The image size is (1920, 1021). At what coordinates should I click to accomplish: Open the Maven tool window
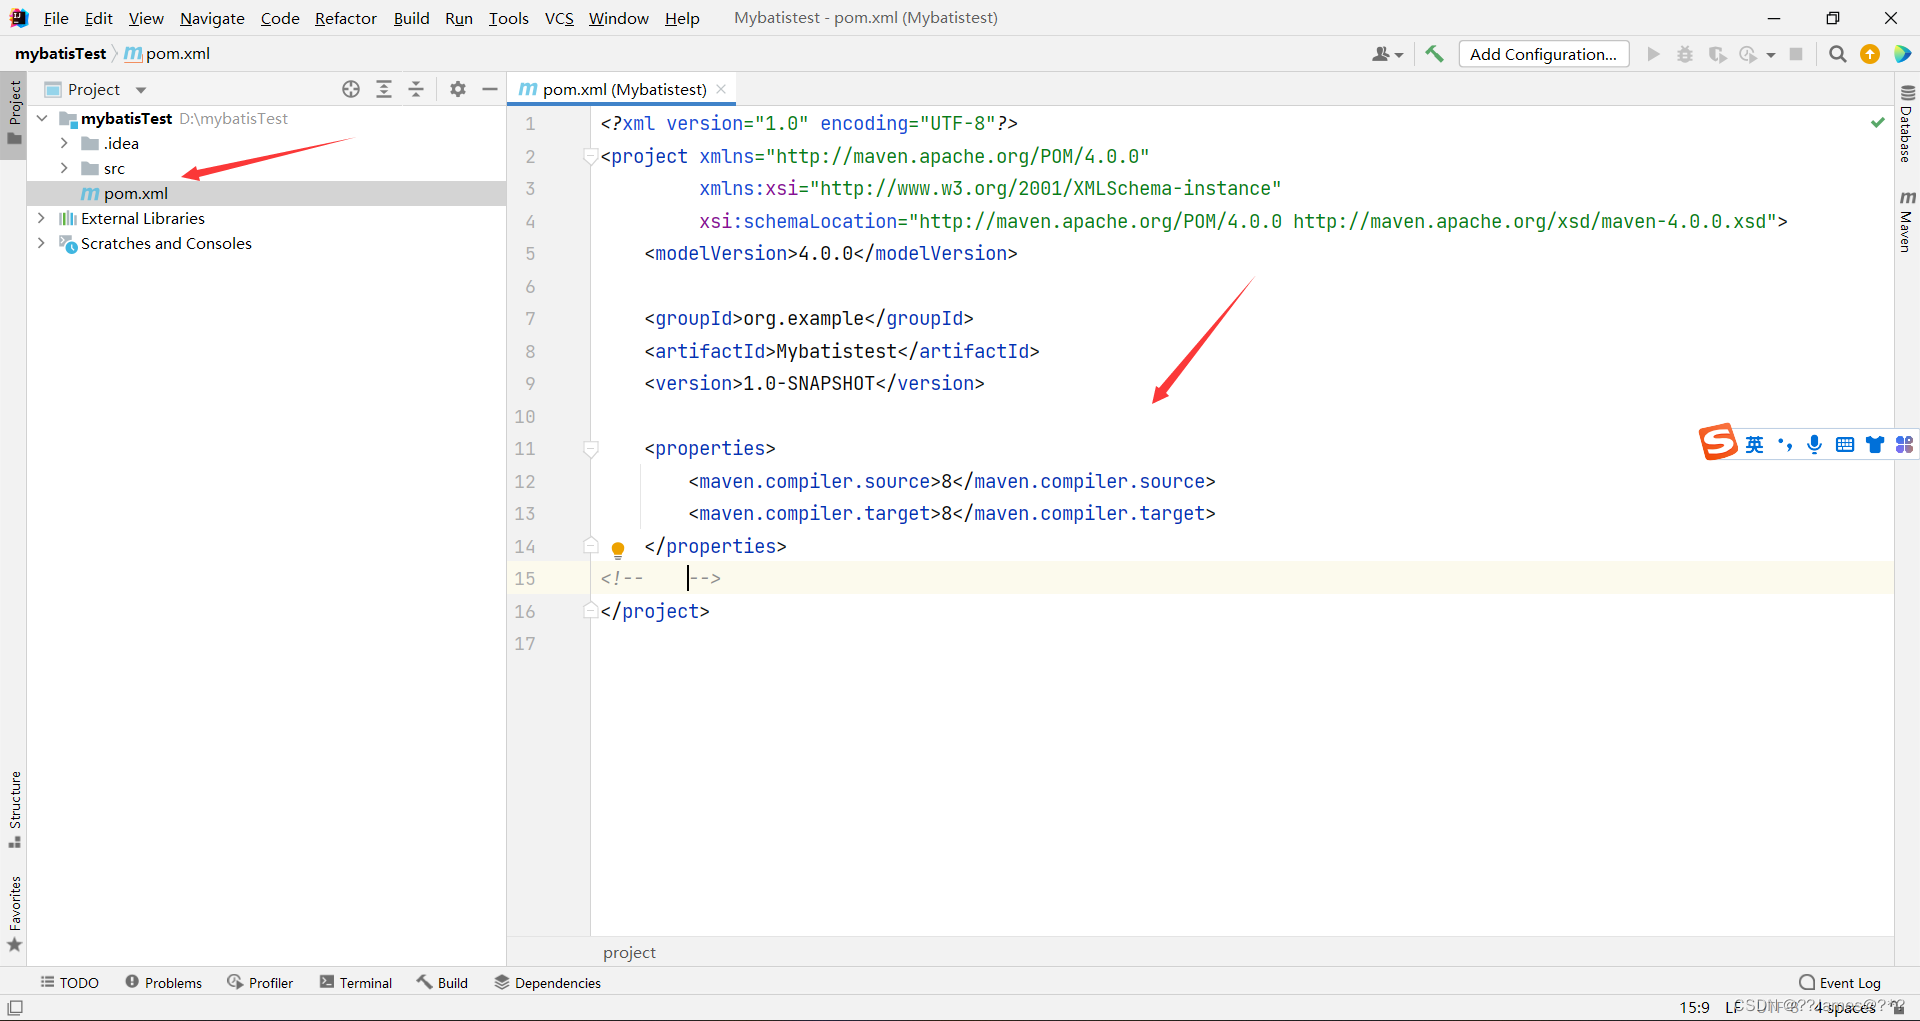pyautogui.click(x=1907, y=222)
